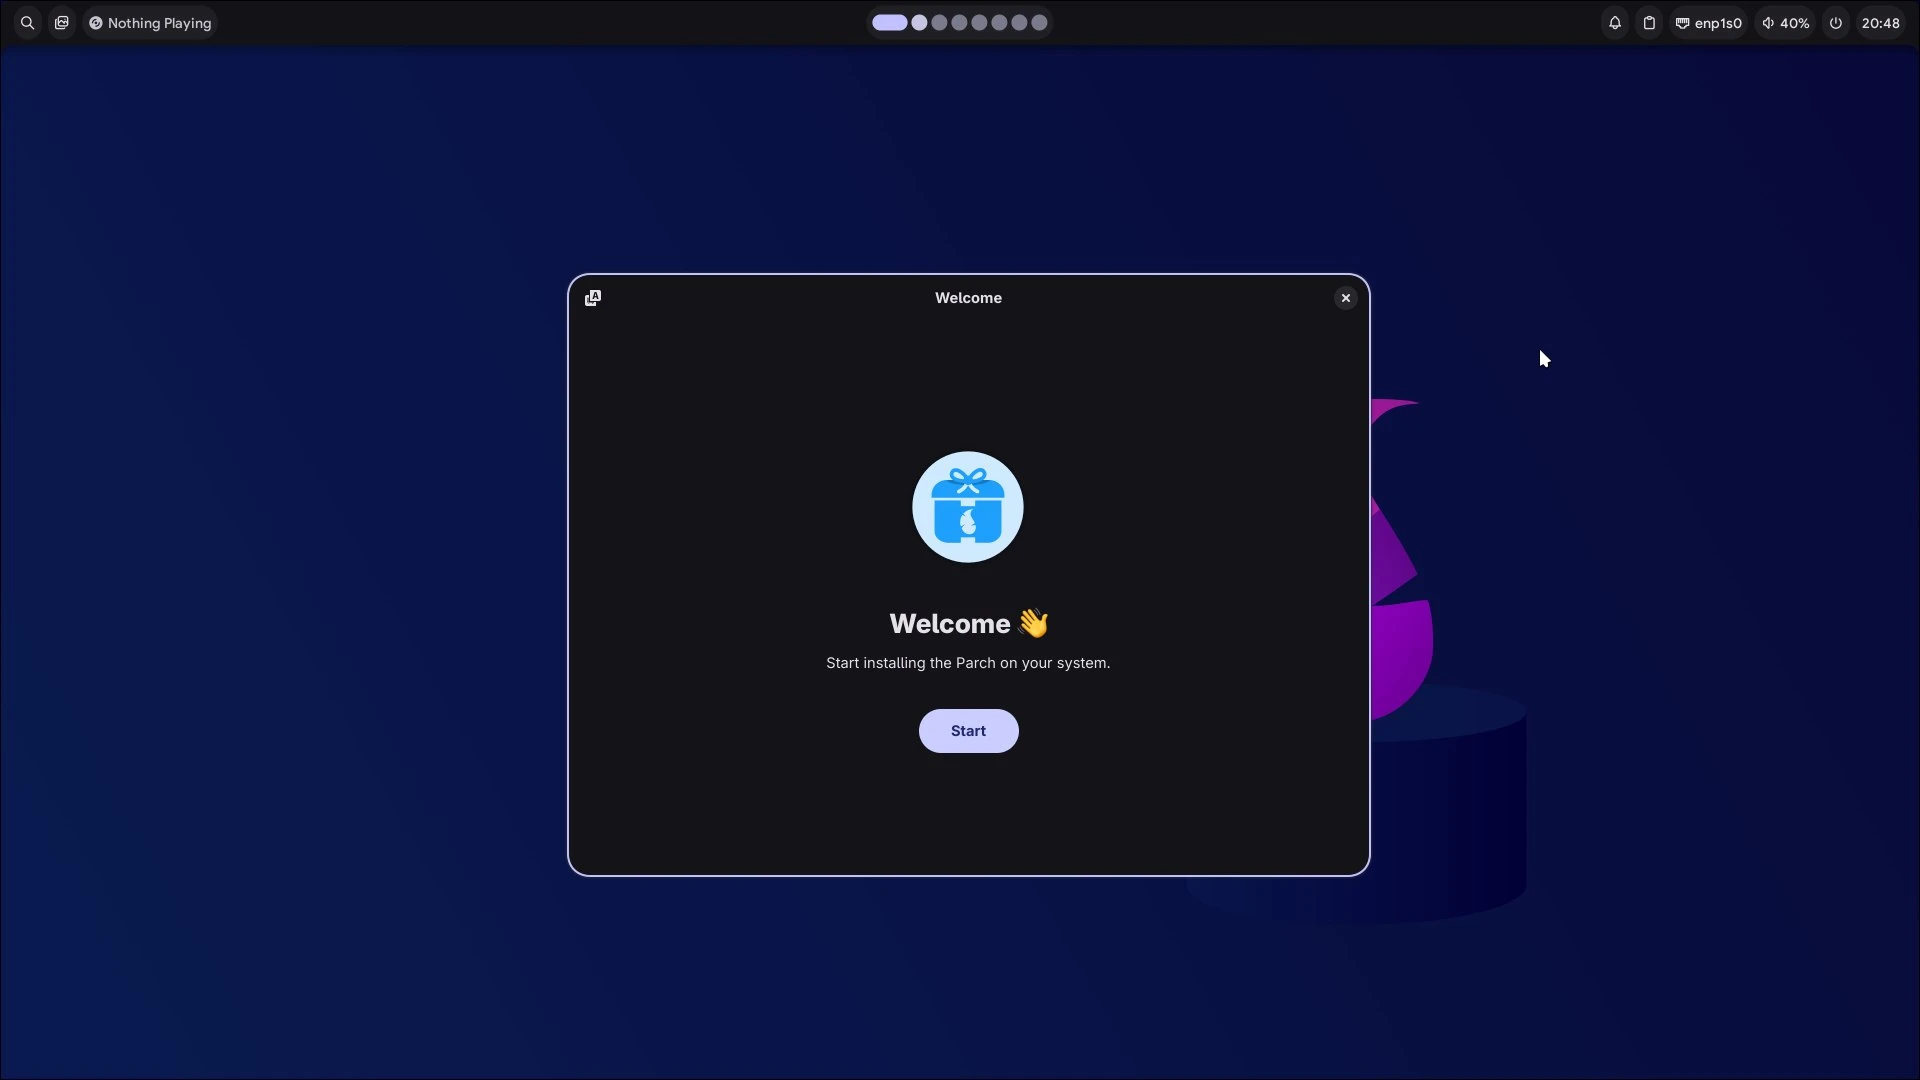This screenshot has height=1080, width=1920.
Task: Click the 'Start installing the Parch on your system.' text
Action: click(968, 663)
